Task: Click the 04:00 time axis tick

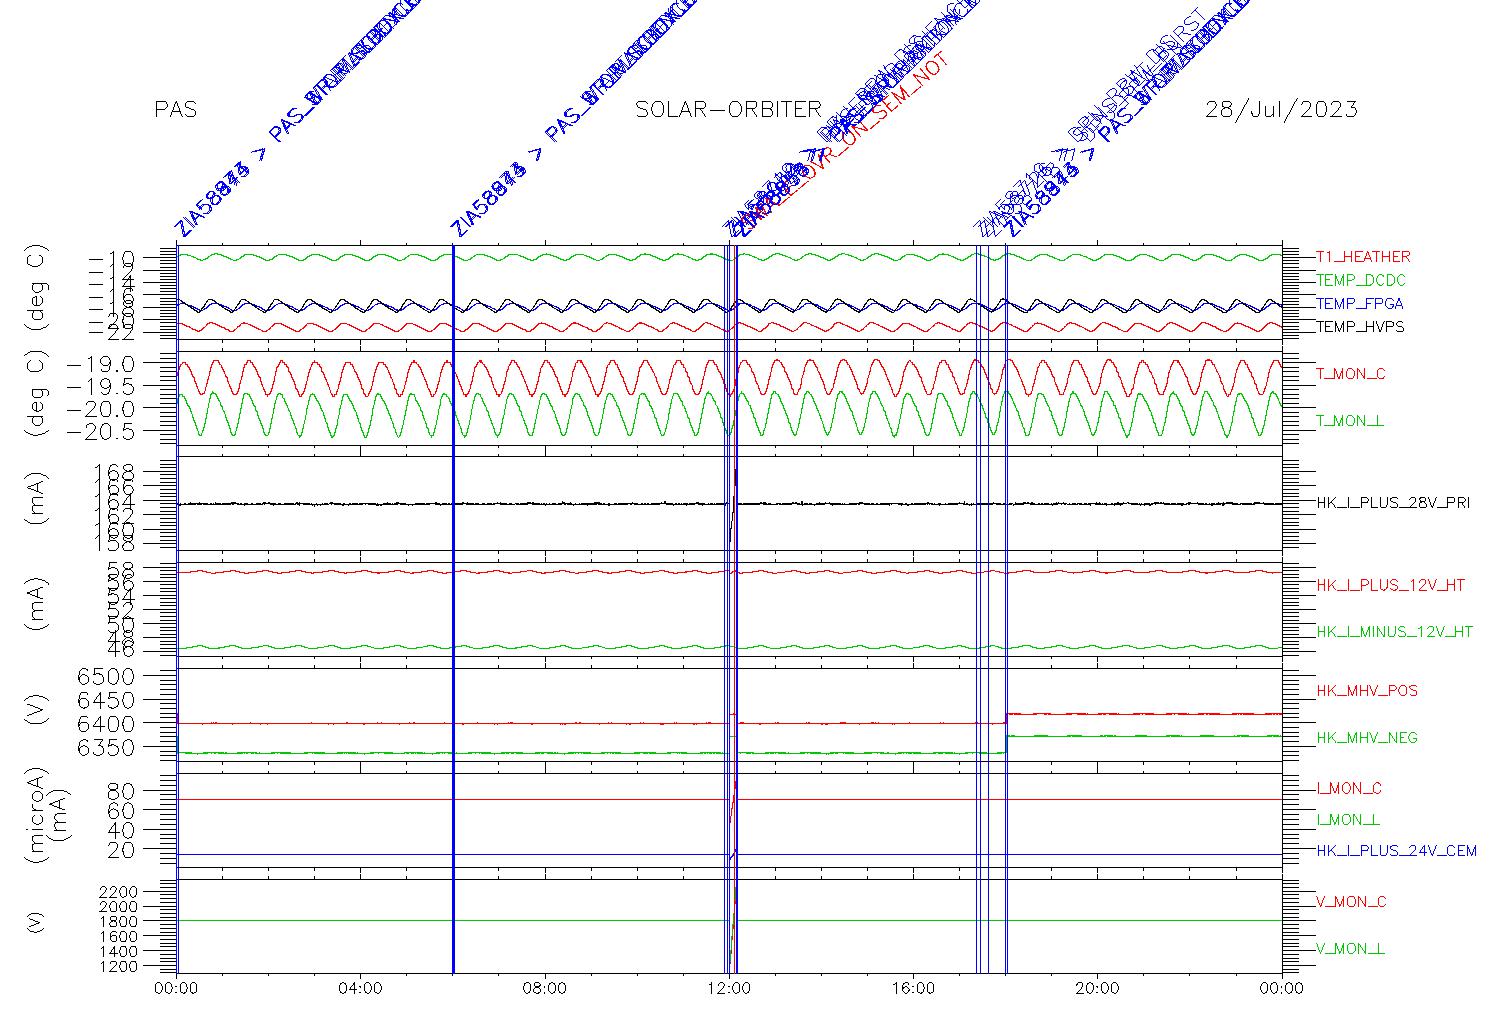Action: pos(361,989)
